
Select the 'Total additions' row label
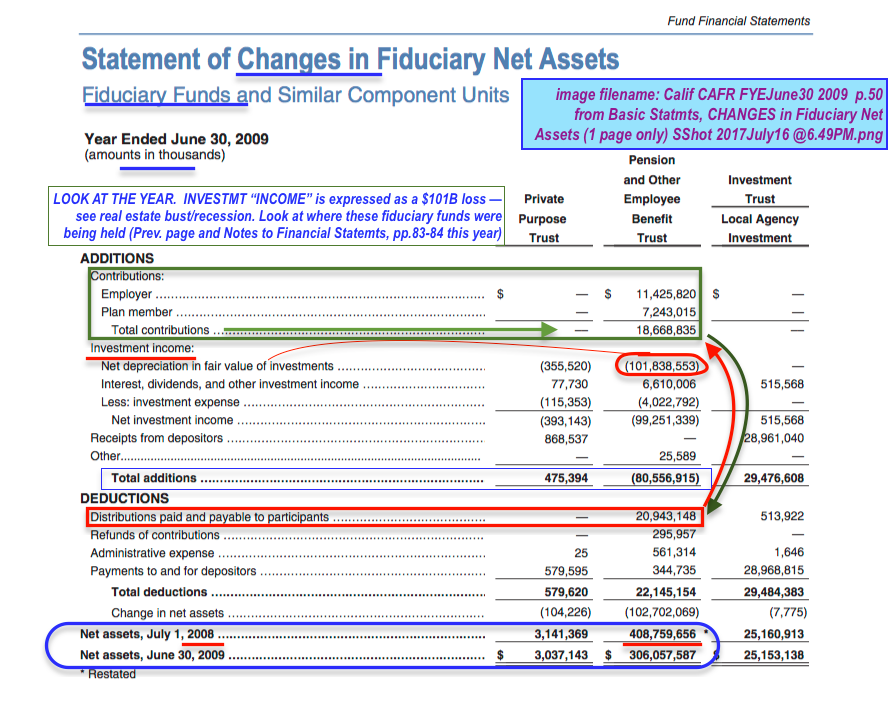click(x=154, y=478)
